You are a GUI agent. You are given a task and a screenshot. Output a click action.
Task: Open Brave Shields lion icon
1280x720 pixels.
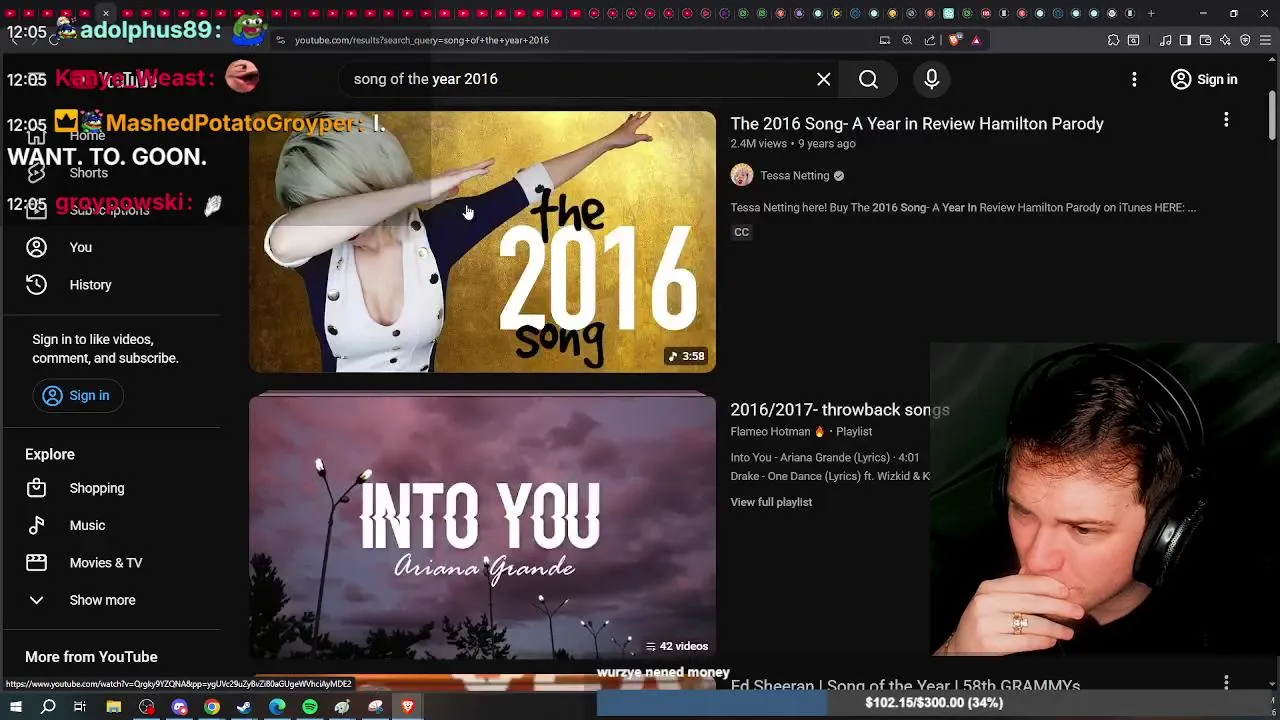click(x=954, y=40)
